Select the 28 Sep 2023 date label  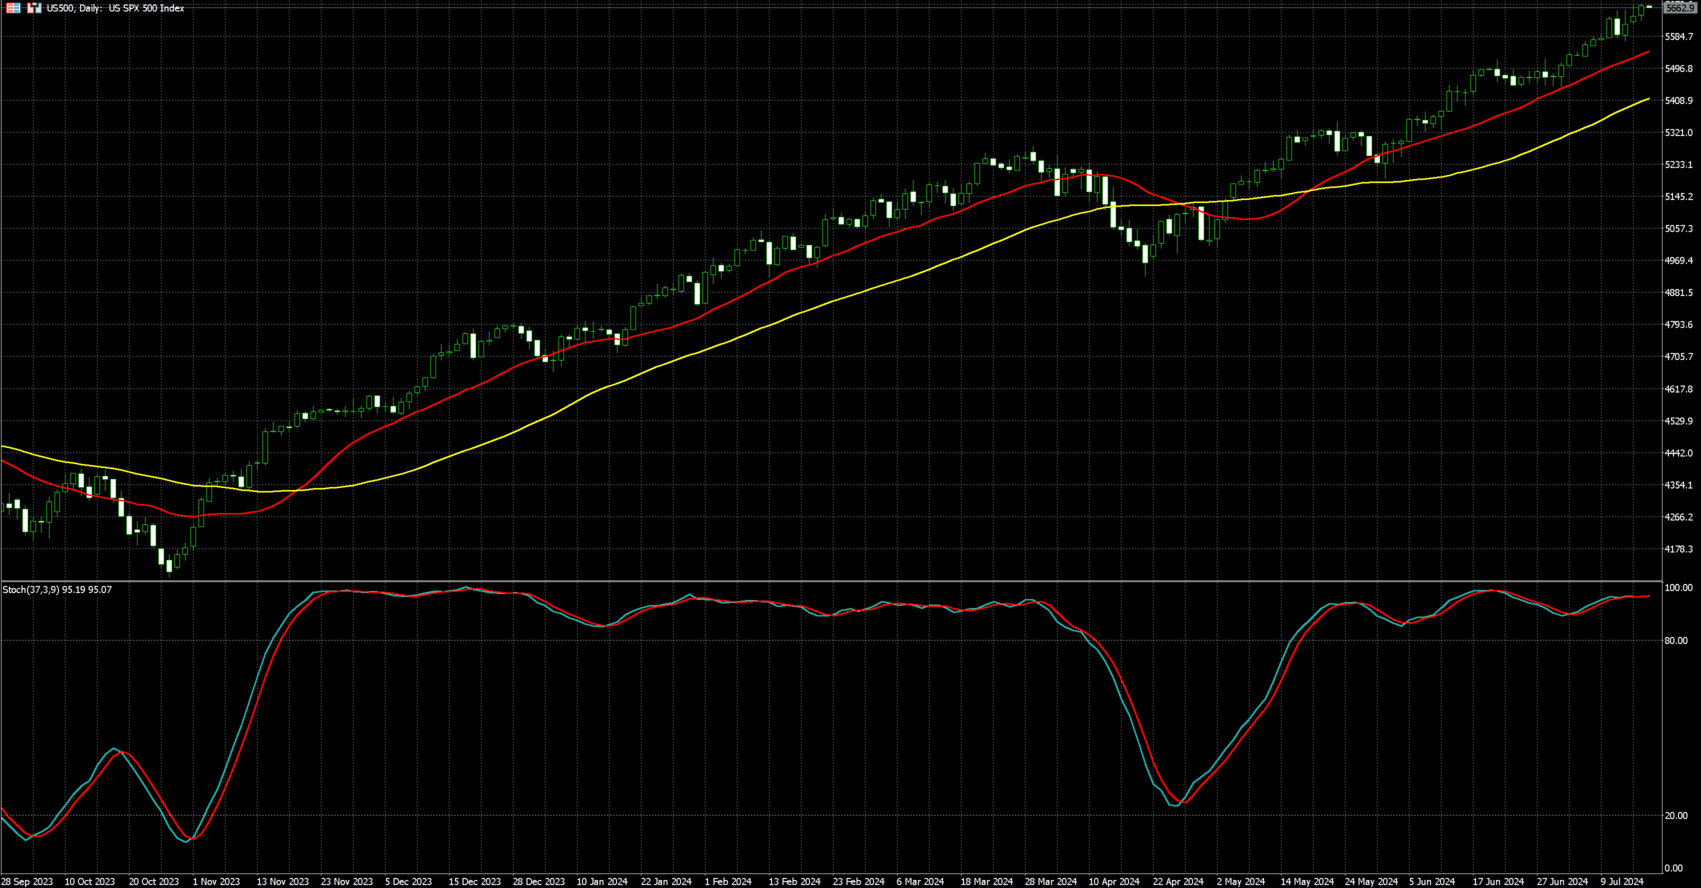[x=27, y=882]
